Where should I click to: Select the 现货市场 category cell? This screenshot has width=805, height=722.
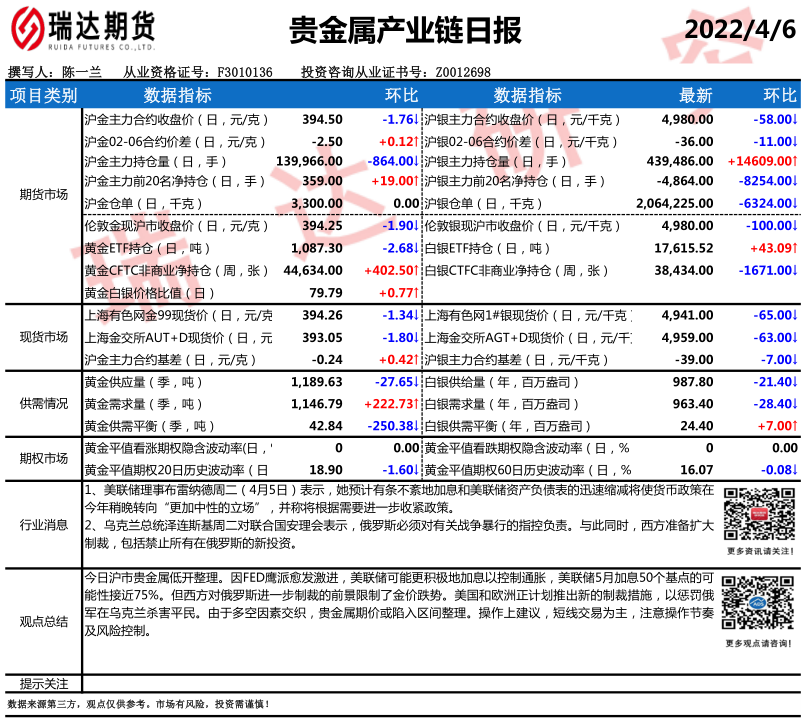(x=43, y=337)
